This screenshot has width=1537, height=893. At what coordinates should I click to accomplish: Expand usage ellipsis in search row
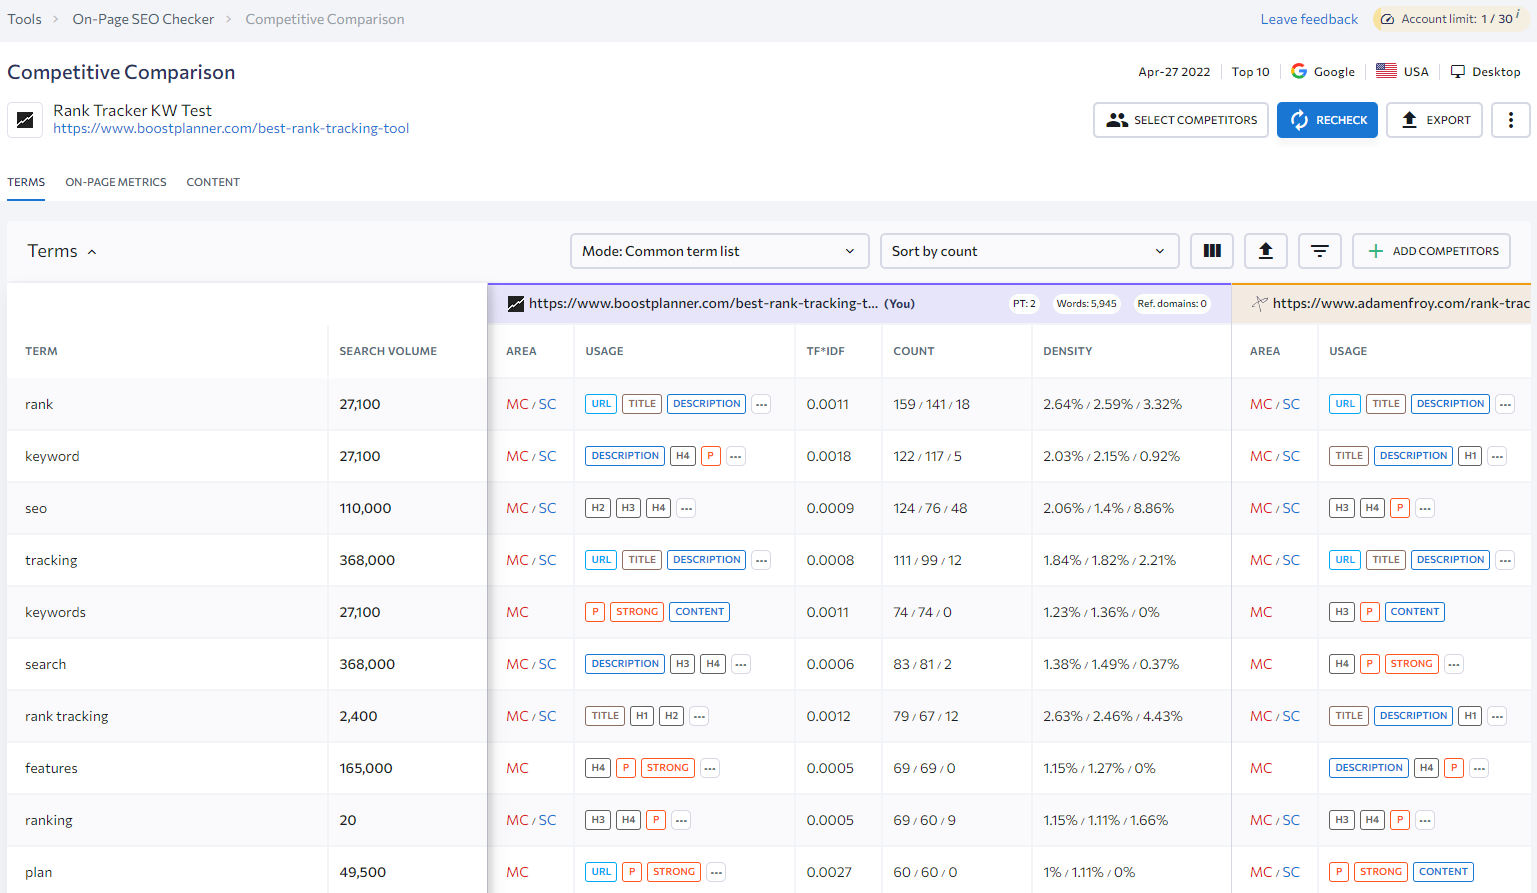tap(741, 664)
